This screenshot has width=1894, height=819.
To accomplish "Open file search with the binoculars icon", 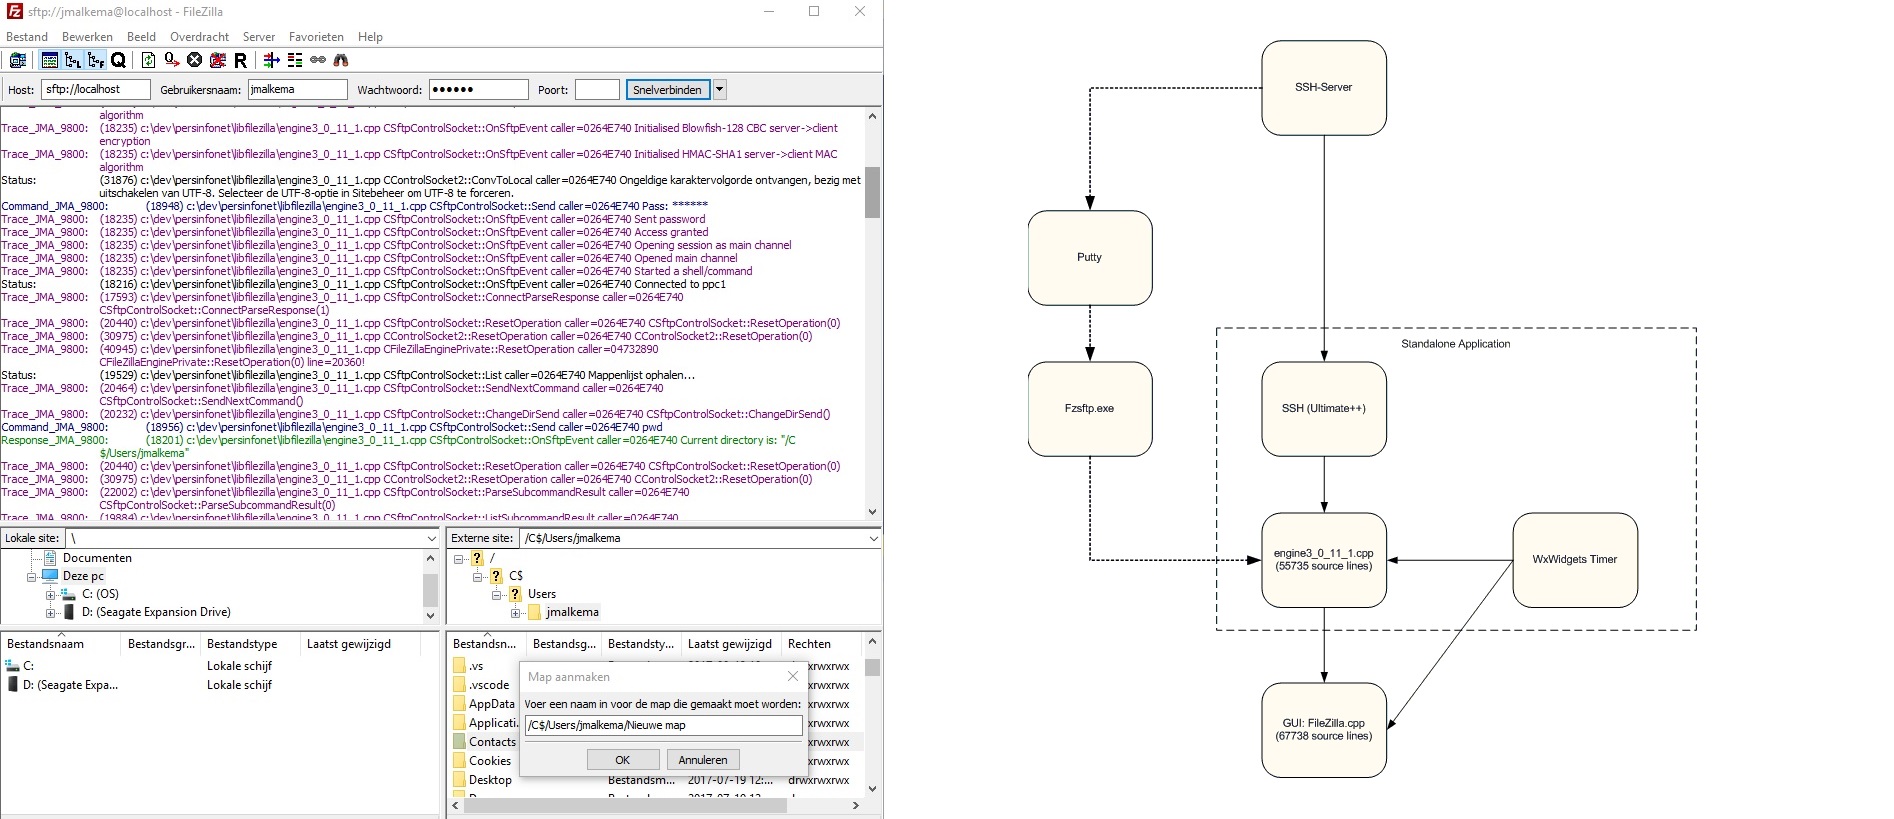I will (x=341, y=60).
